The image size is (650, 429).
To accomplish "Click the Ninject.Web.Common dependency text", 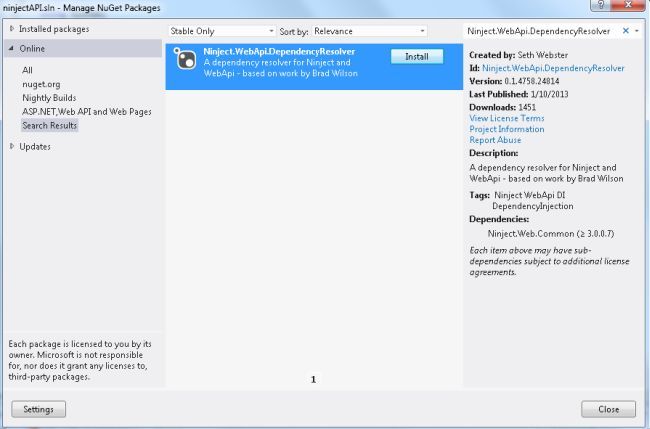I will (x=551, y=233).
